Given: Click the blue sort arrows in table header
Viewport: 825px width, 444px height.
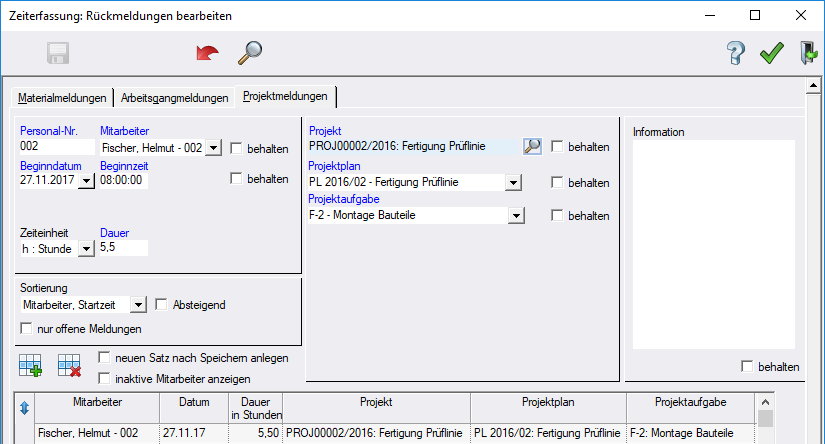Looking at the screenshot, I should pos(25,407).
